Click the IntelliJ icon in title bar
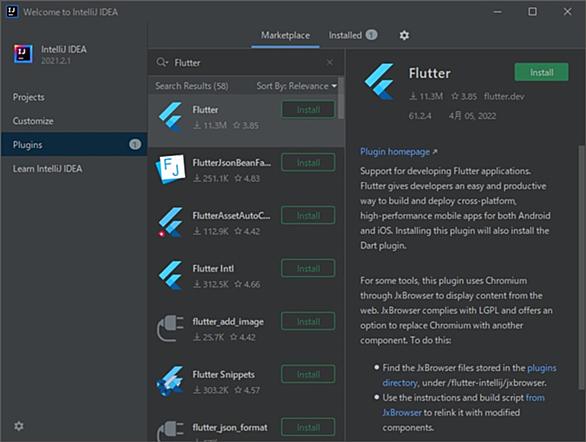Viewport: 586px width, 442px height. 12,11
